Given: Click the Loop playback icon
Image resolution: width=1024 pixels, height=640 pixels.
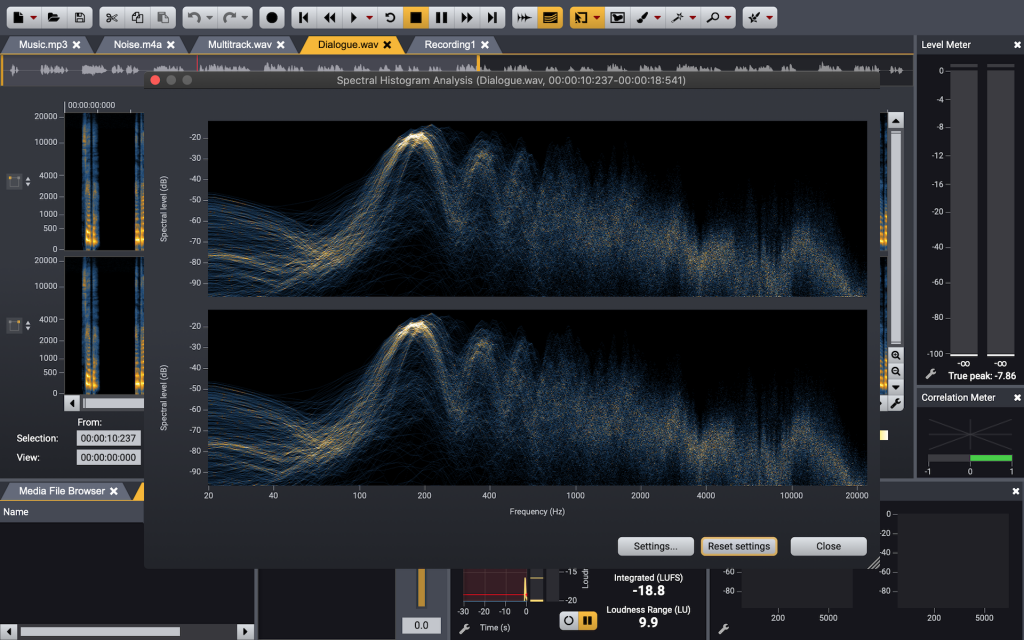Looking at the screenshot, I should tap(391, 18).
